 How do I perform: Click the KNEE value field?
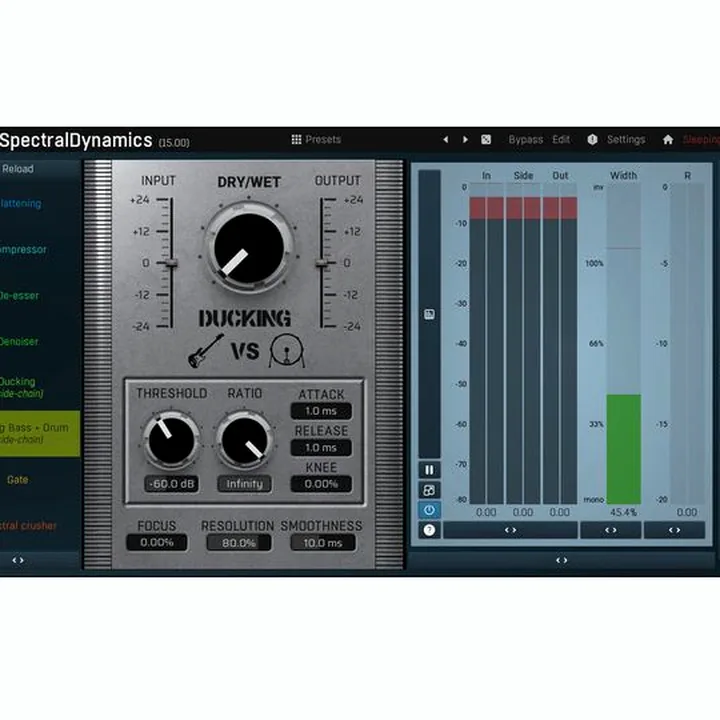(x=321, y=484)
